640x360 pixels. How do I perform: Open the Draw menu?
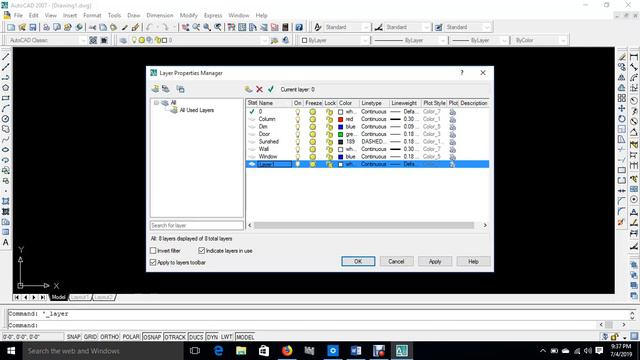pos(133,15)
